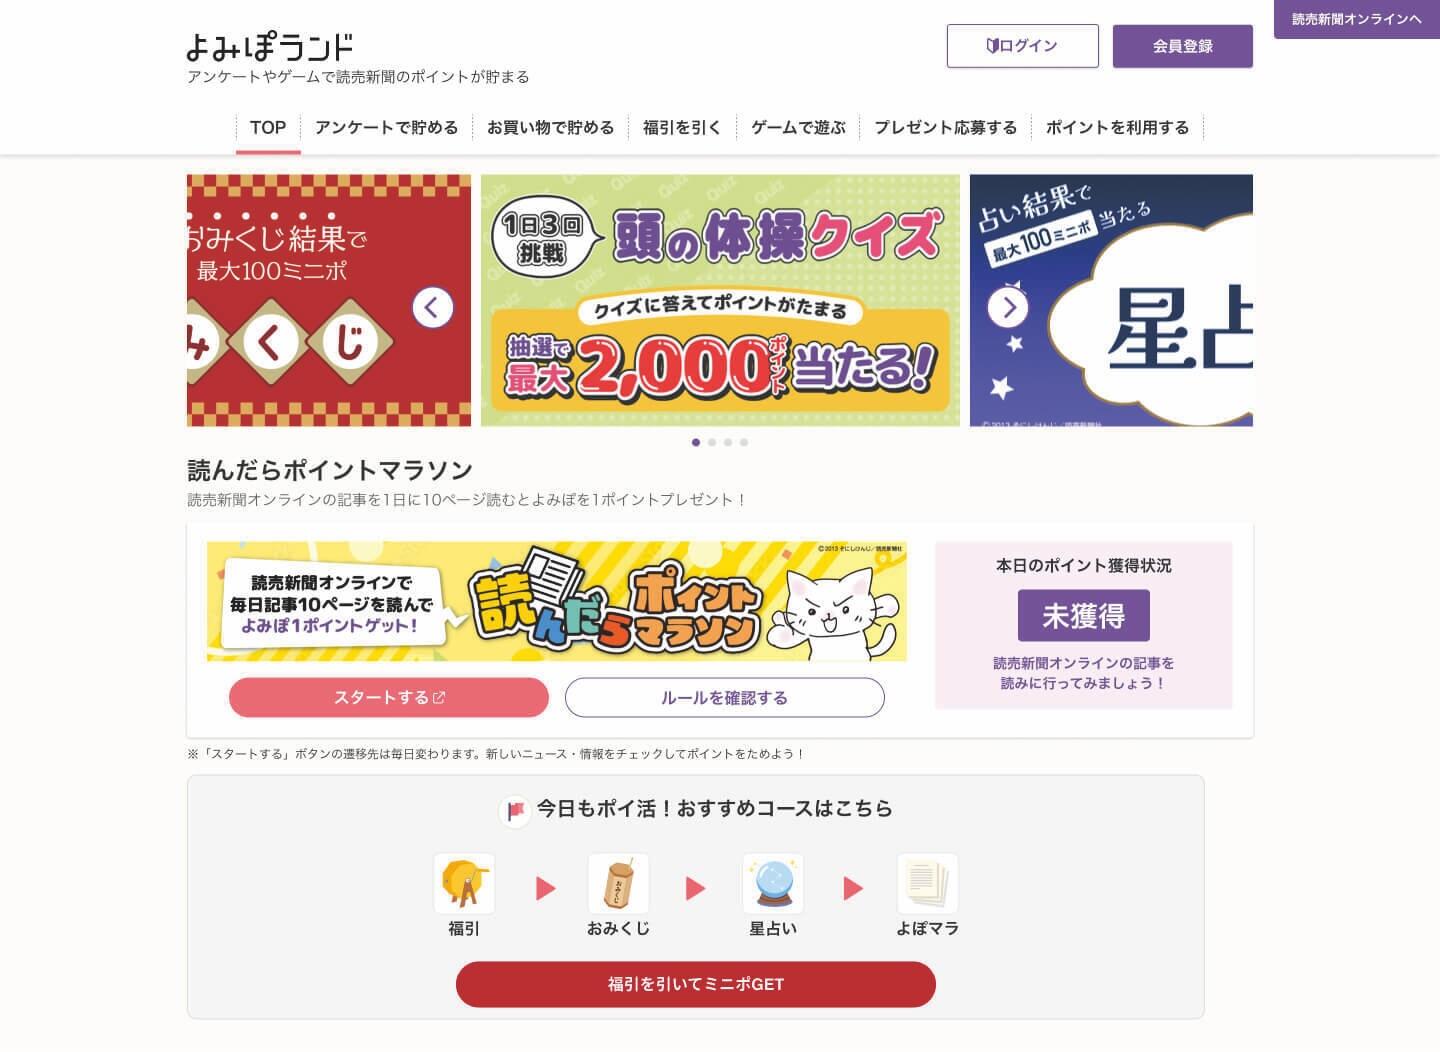This screenshot has width=1440, height=1052.
Task: Start the marathon with スタートする button
Action: tap(389, 698)
